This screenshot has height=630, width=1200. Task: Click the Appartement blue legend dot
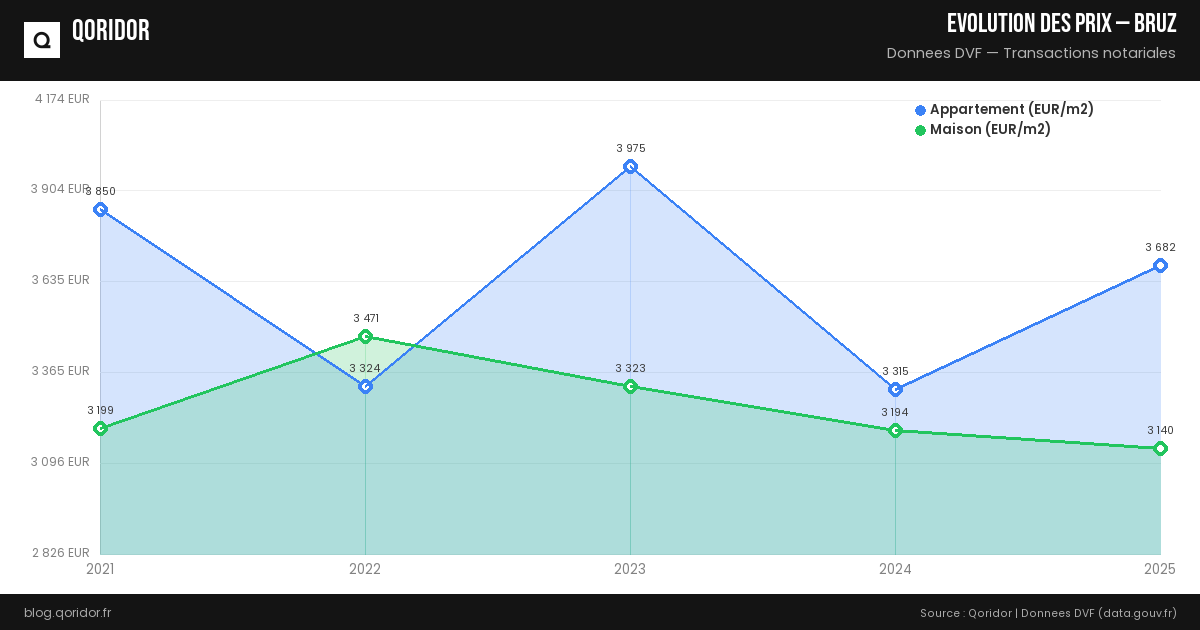[x=920, y=110]
